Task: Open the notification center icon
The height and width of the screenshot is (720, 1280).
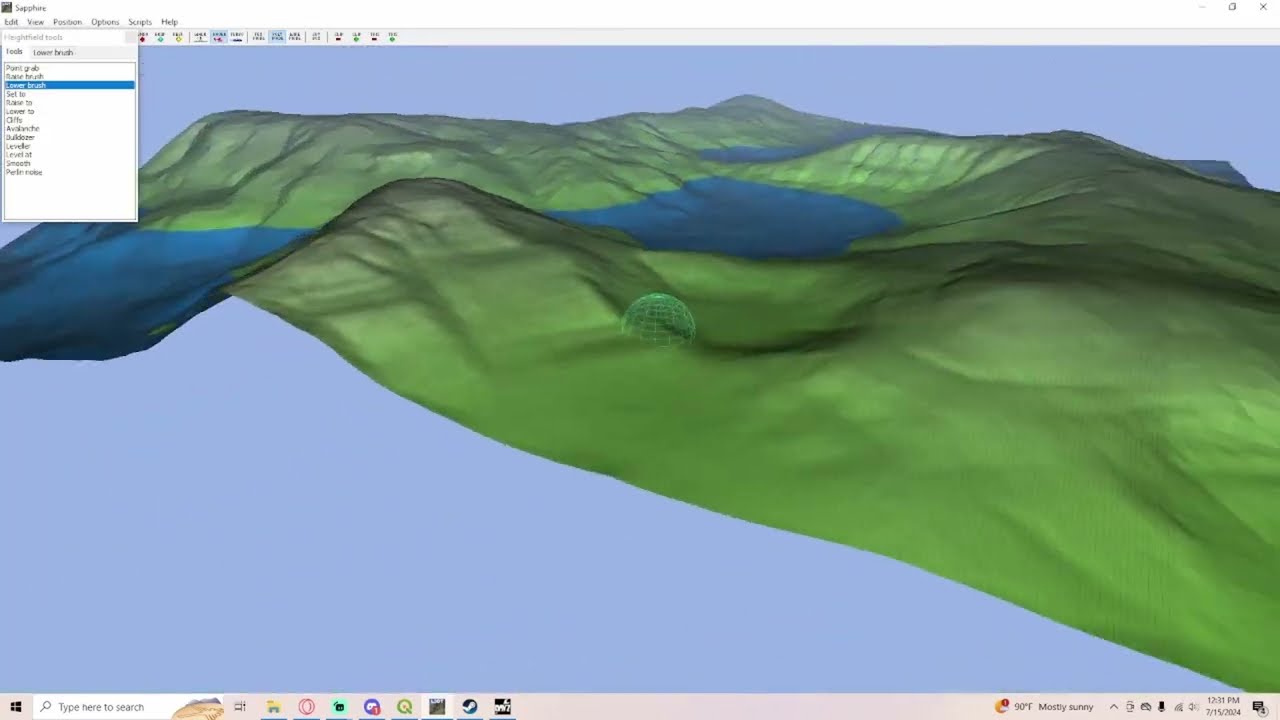Action: (x=1259, y=707)
